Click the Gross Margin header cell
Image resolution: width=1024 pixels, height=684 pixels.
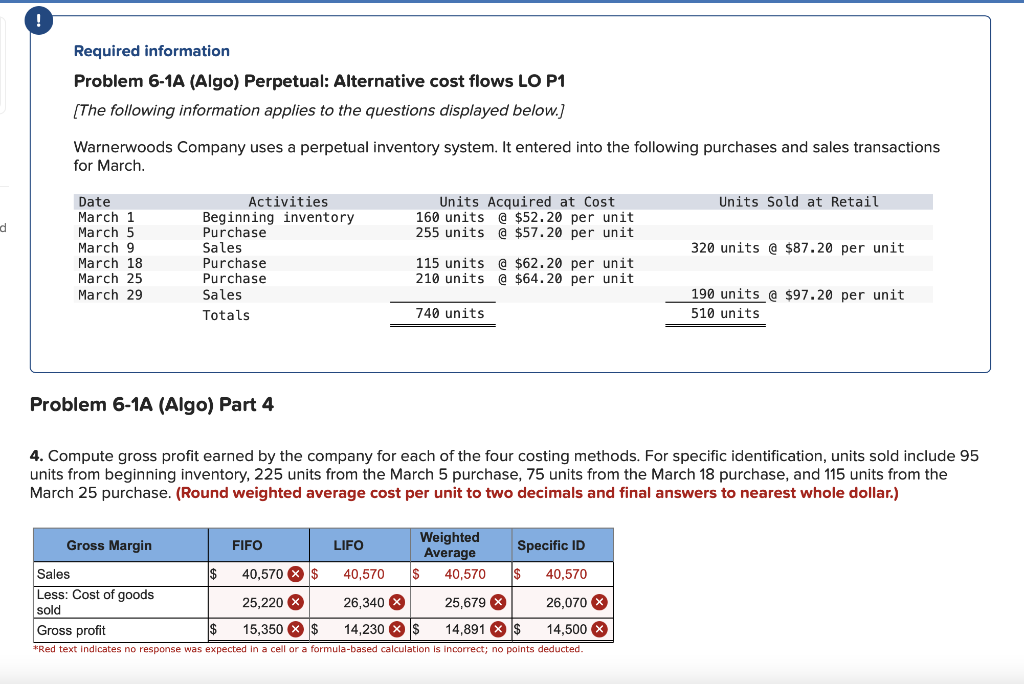tap(120, 544)
